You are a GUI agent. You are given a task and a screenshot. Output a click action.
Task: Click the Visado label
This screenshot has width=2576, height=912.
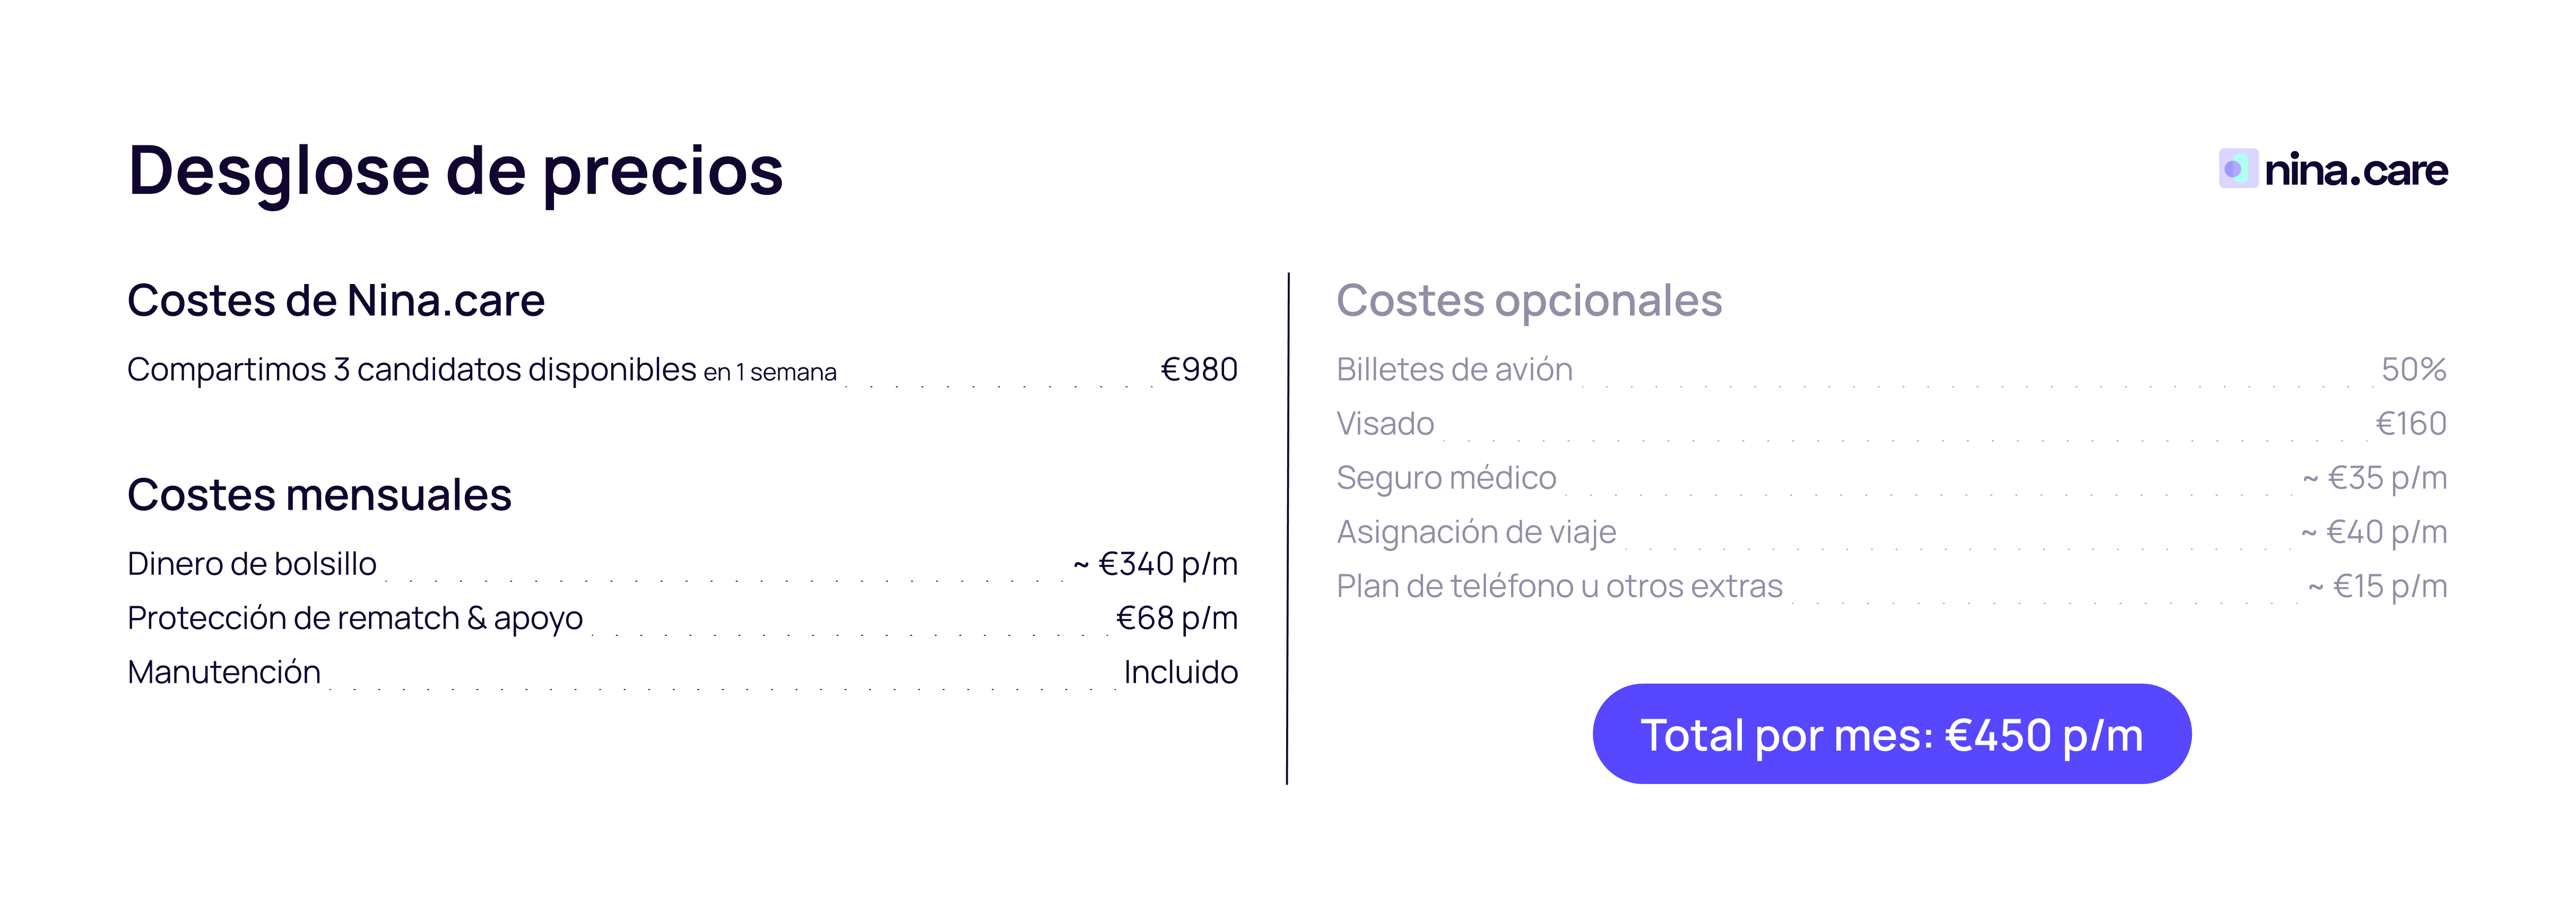click(x=1385, y=424)
